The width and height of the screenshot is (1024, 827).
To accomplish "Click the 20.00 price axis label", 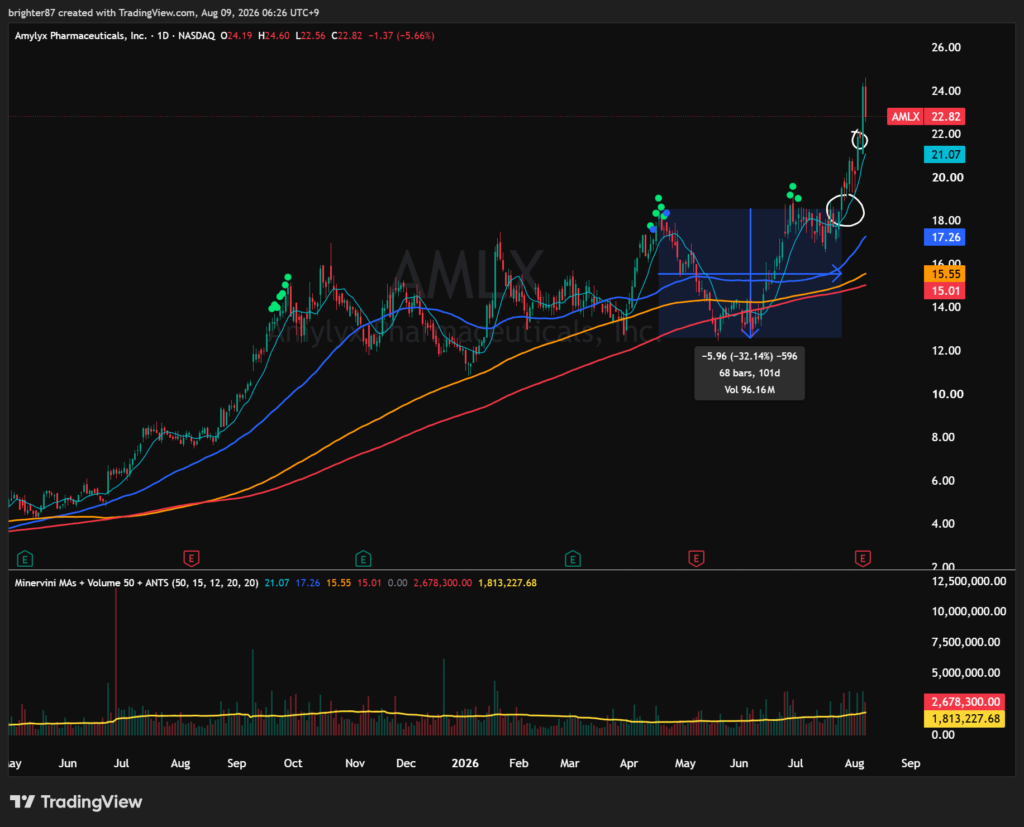I will pyautogui.click(x=947, y=178).
